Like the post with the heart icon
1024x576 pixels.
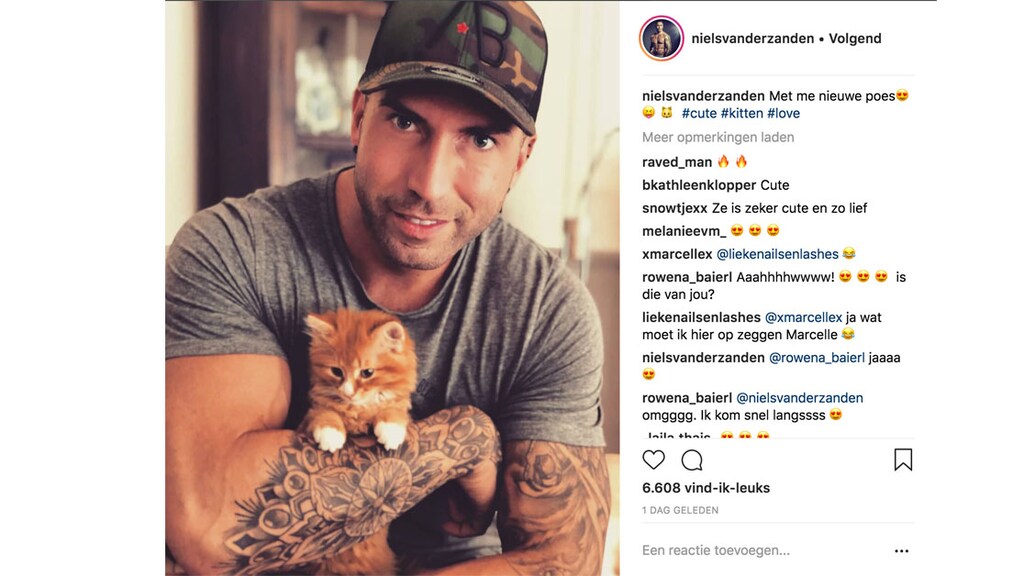653,460
